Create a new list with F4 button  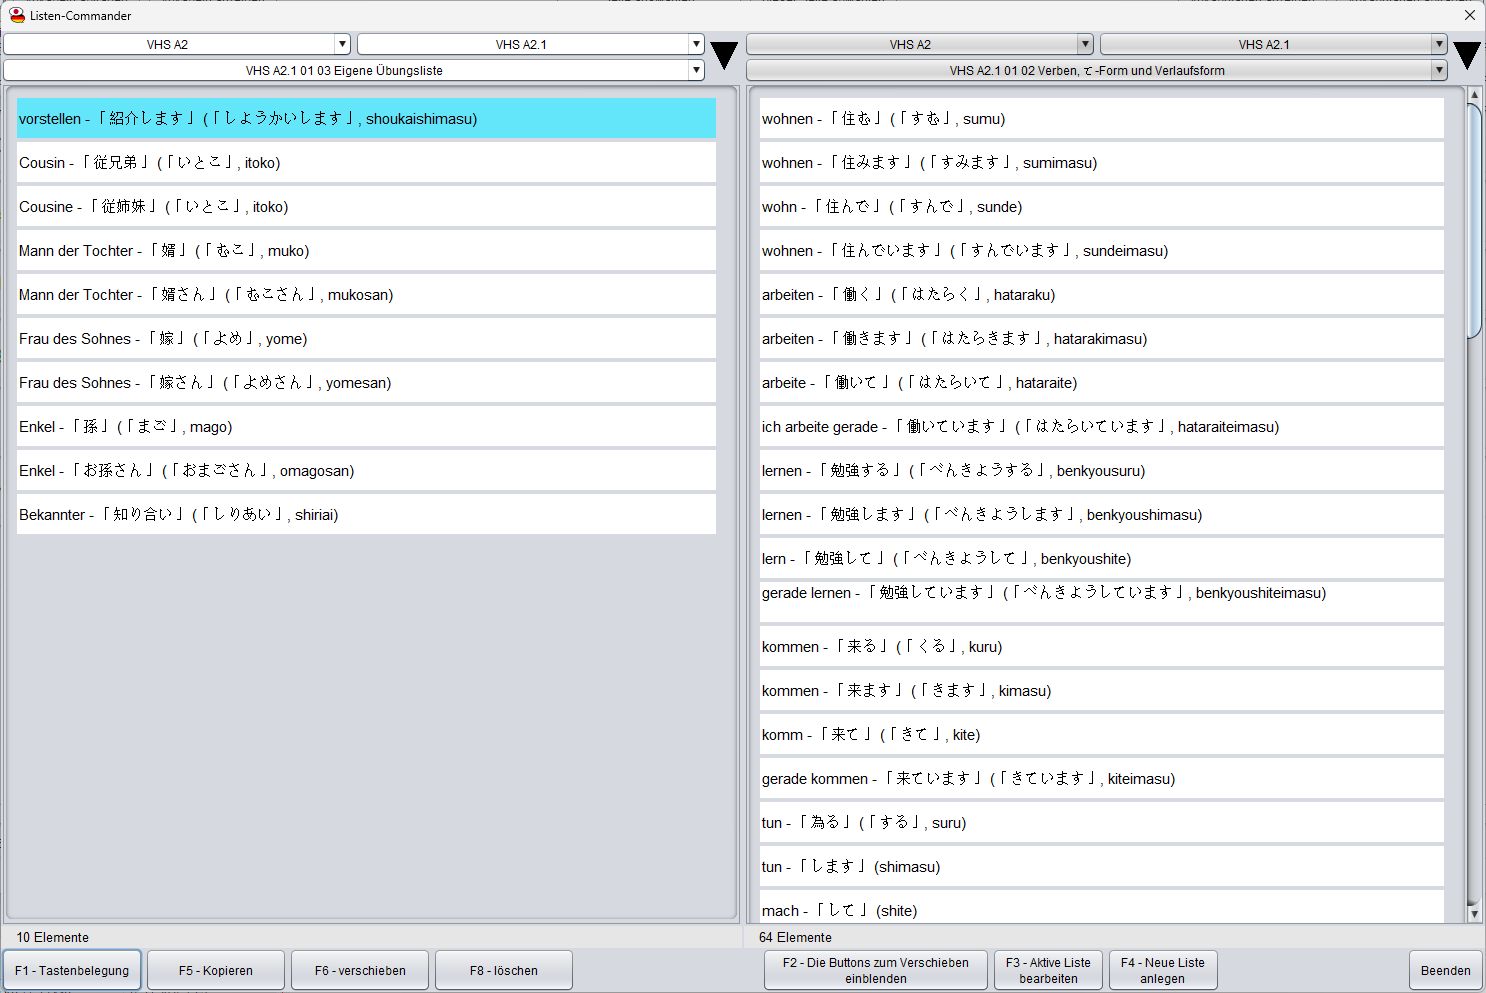coord(1162,969)
